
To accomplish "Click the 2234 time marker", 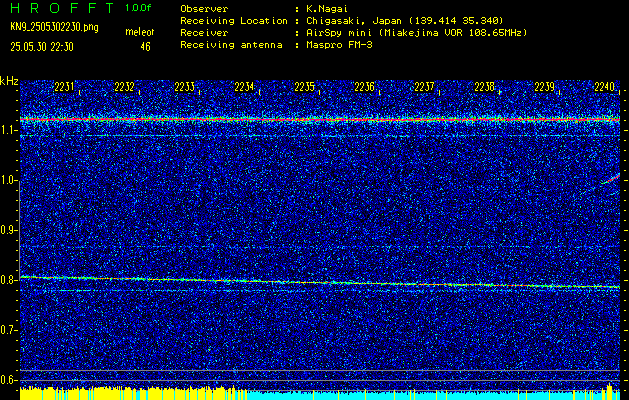I will tap(245, 87).
